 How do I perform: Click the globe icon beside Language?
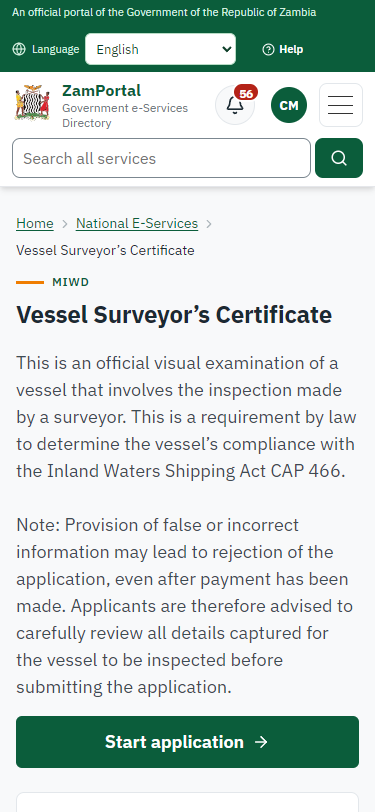pyautogui.click(x=19, y=49)
